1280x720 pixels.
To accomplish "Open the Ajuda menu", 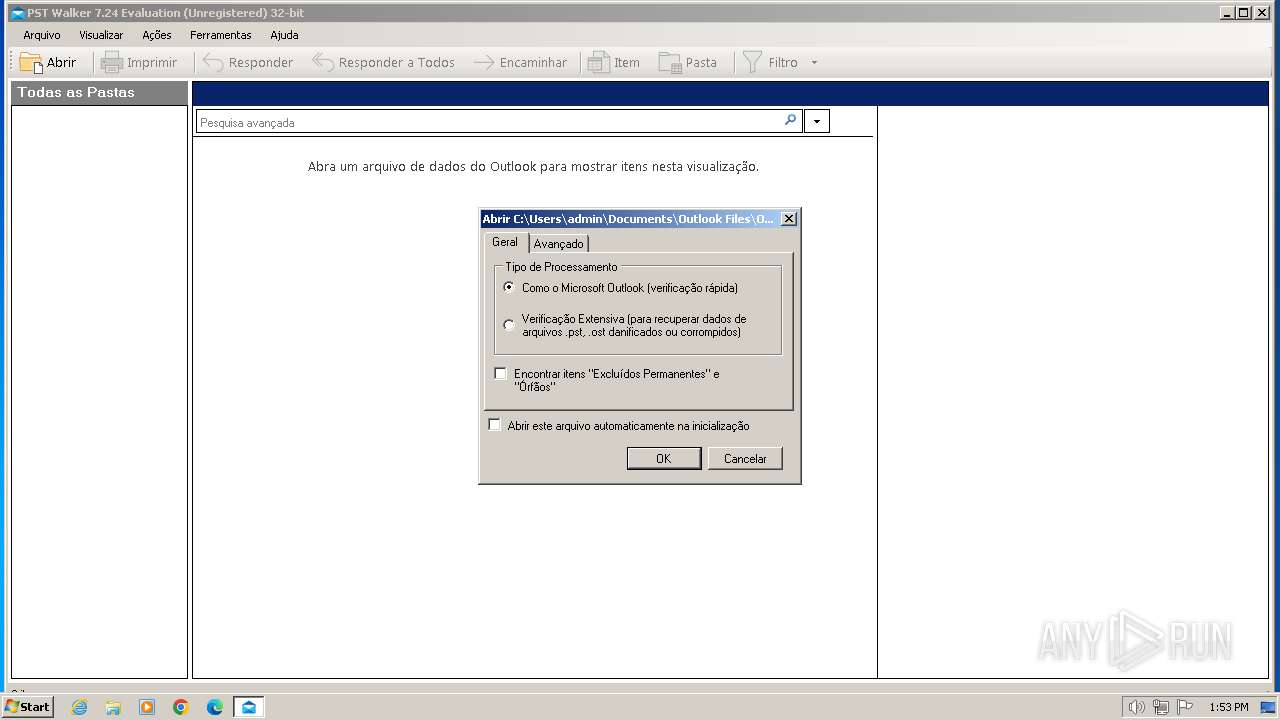I will coord(284,35).
